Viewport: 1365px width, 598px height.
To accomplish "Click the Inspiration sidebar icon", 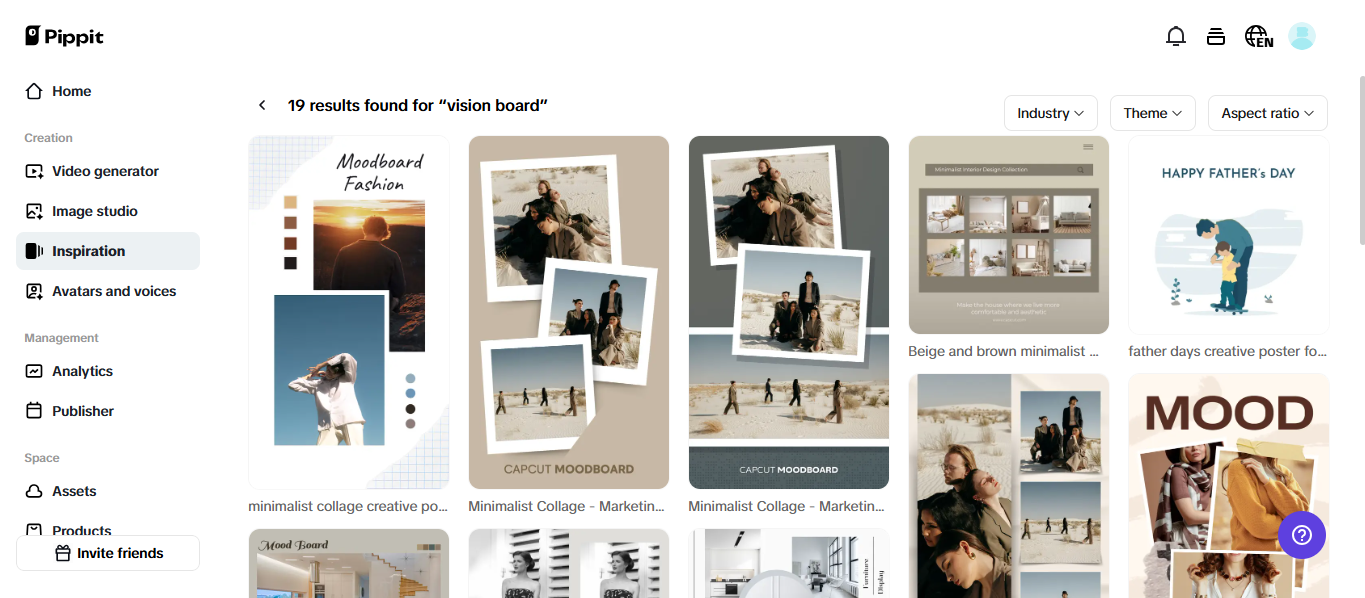I will pyautogui.click(x=34, y=251).
